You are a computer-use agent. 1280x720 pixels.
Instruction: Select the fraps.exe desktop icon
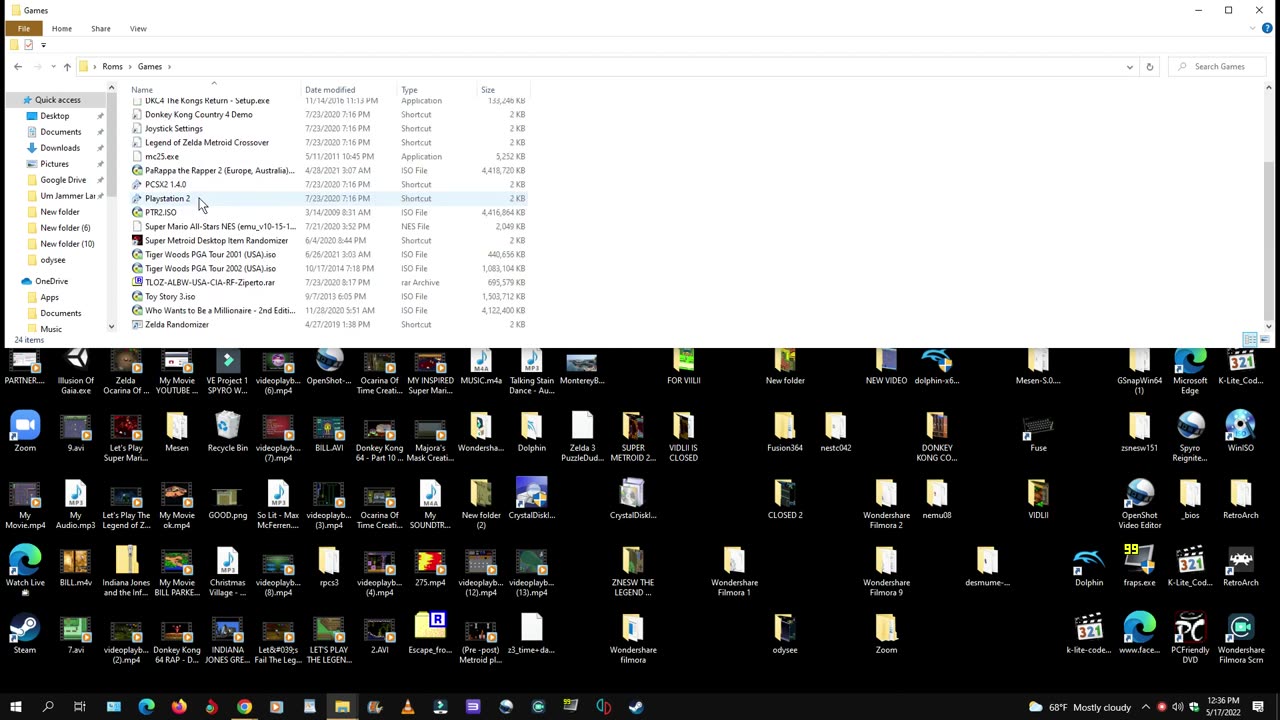coord(1139,566)
